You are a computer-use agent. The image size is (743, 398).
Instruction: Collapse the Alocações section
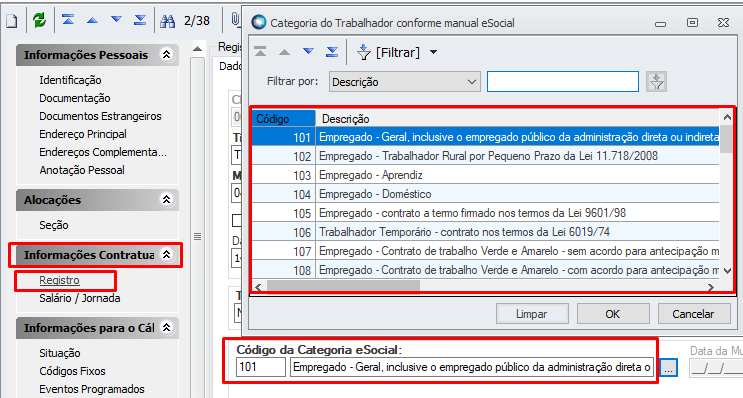[166, 199]
